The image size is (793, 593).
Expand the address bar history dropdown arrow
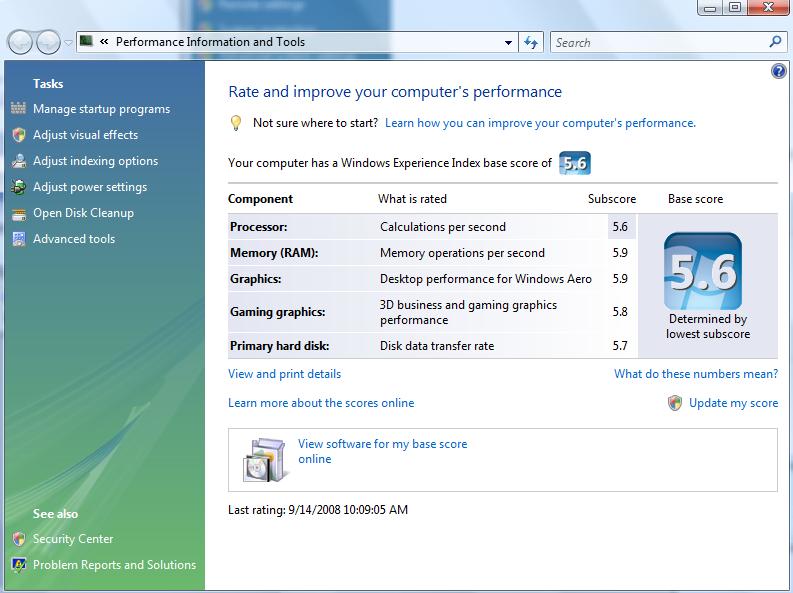pos(508,43)
